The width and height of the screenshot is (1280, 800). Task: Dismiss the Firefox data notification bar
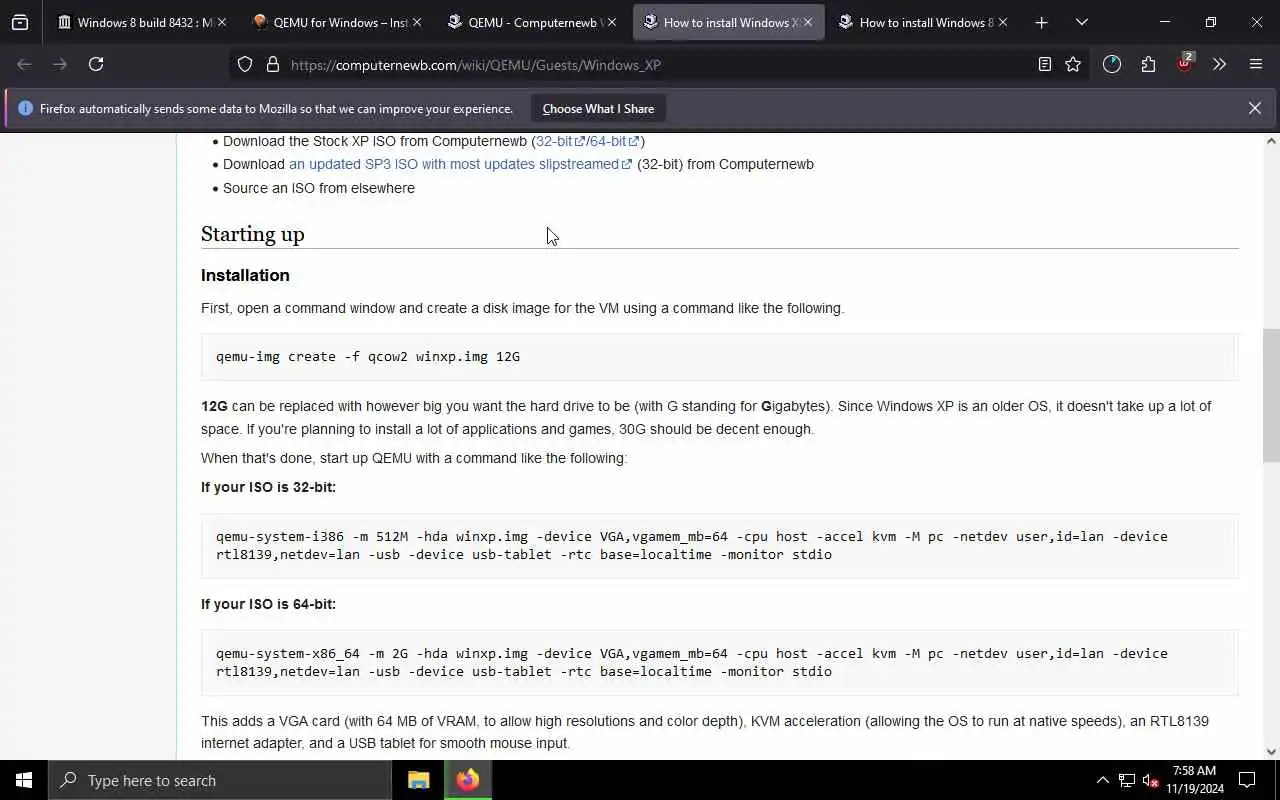click(1254, 108)
